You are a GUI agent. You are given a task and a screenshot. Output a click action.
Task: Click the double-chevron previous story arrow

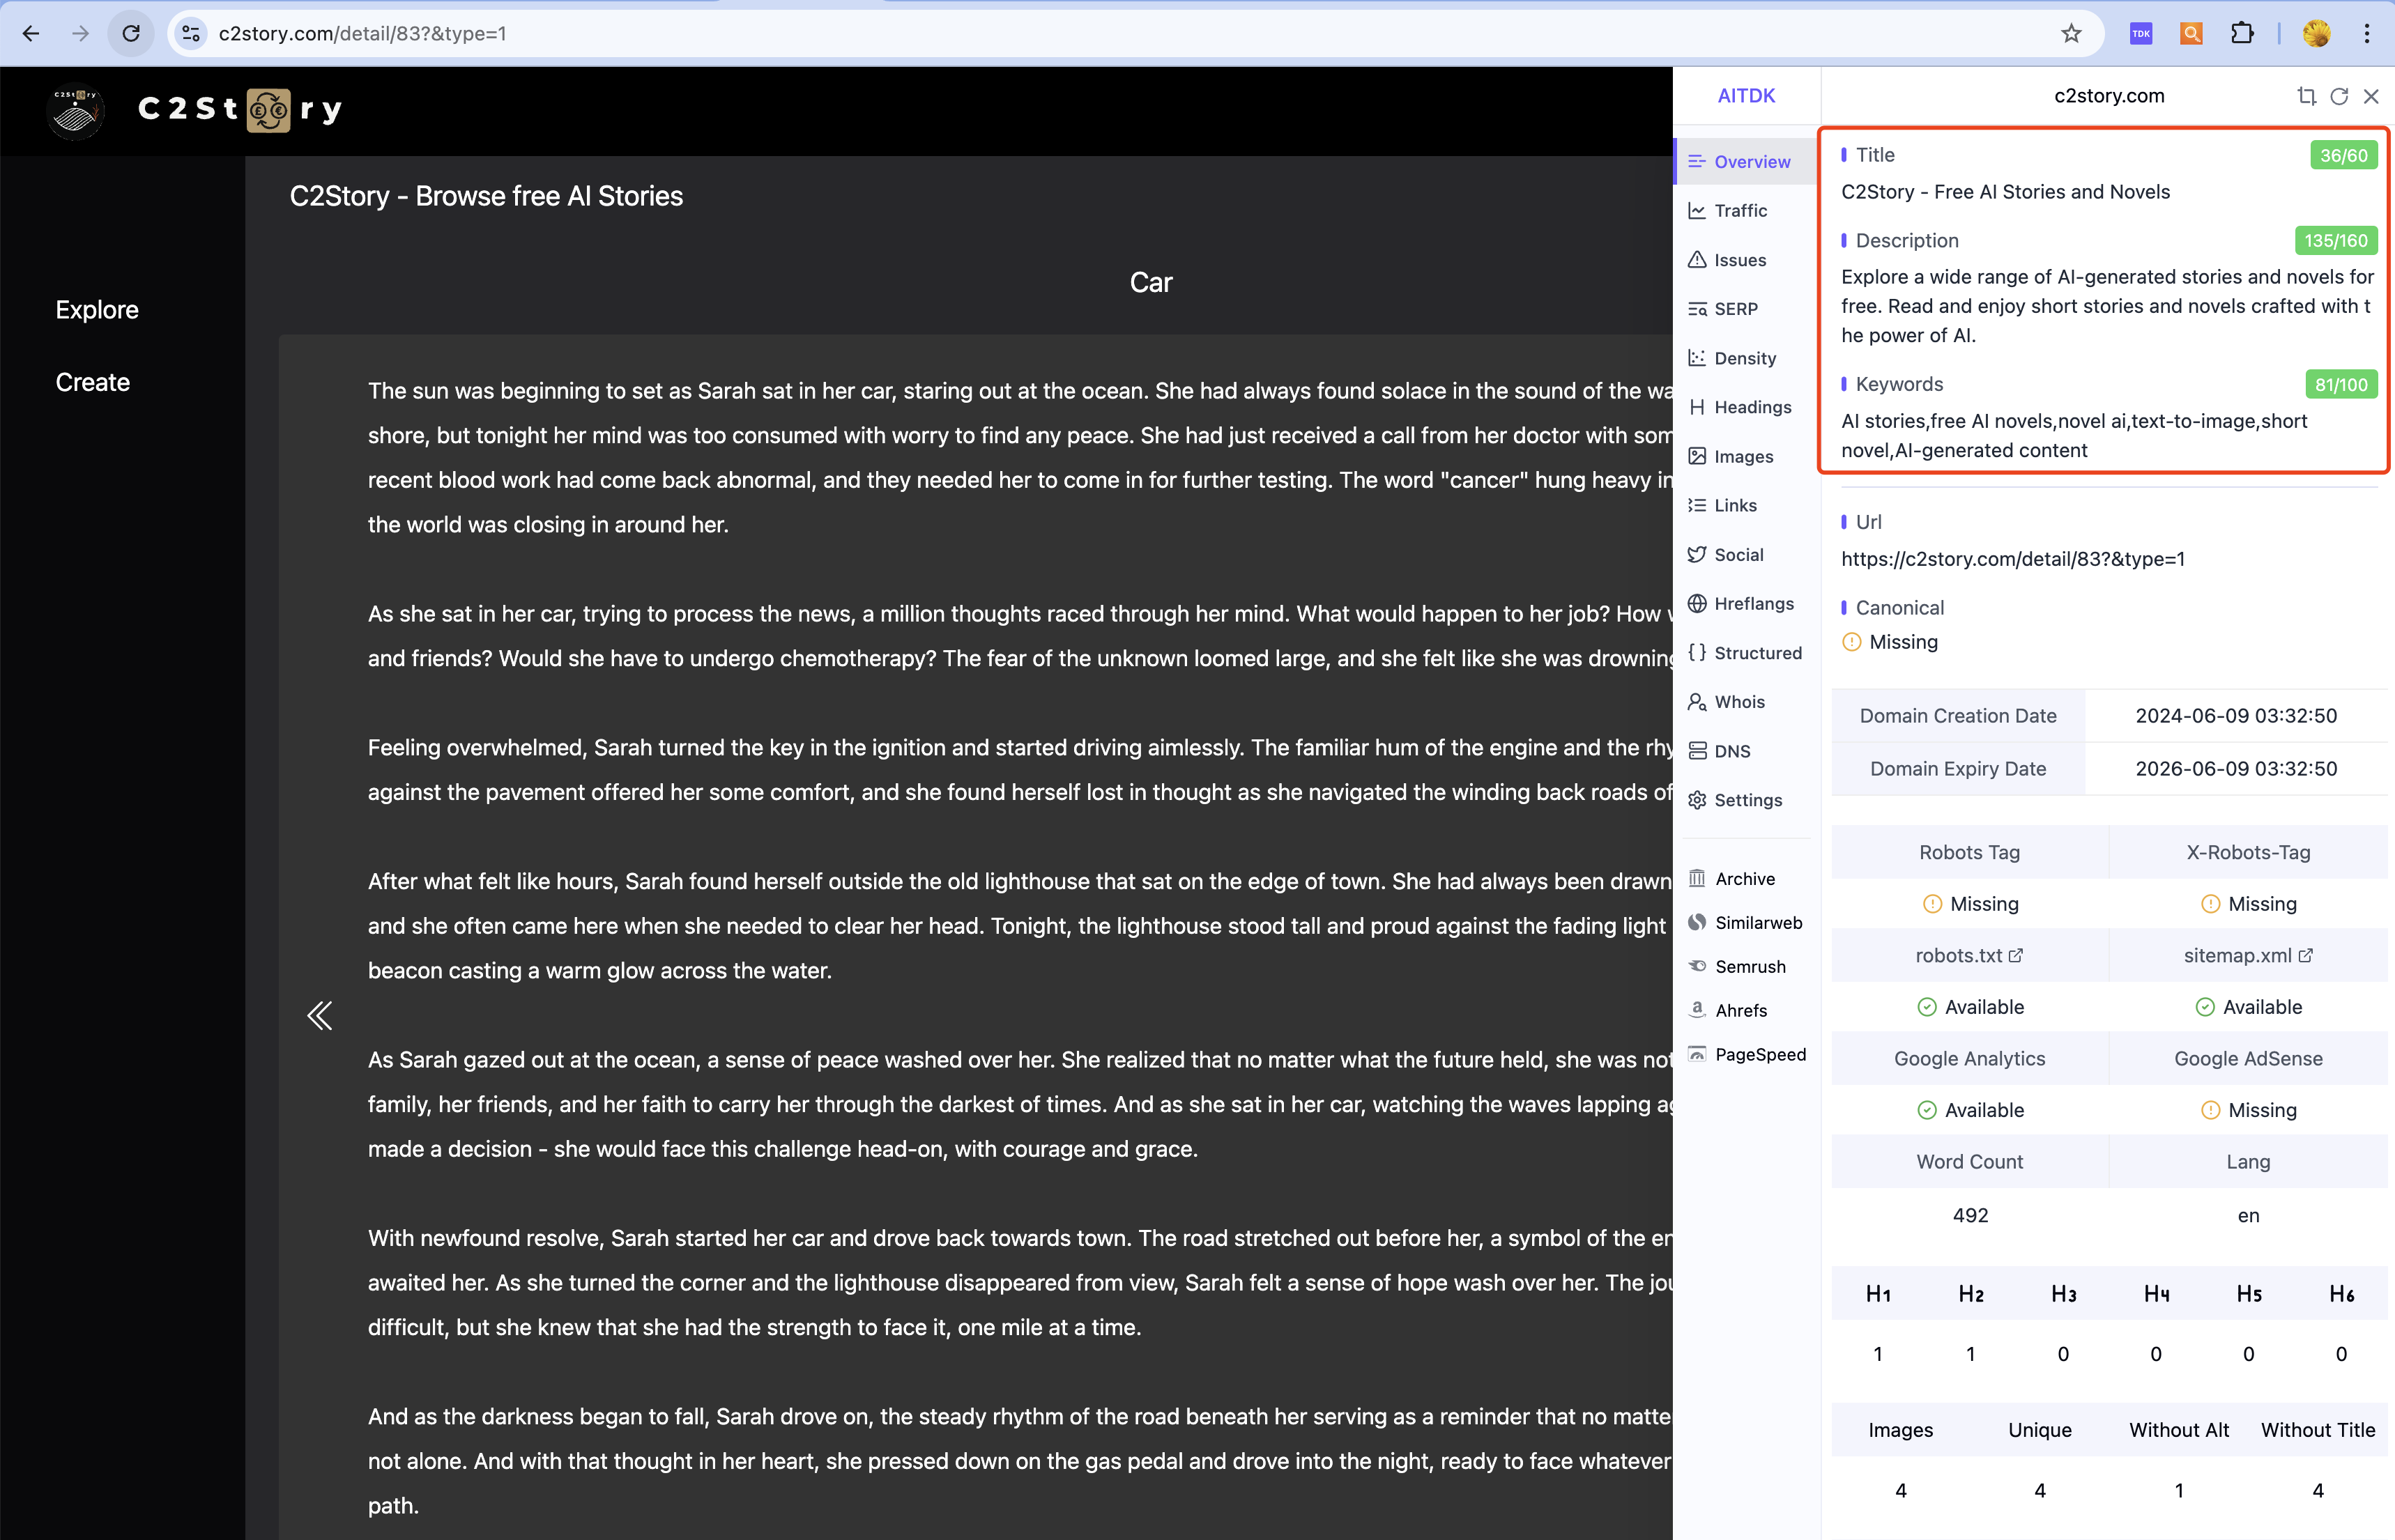point(319,1015)
